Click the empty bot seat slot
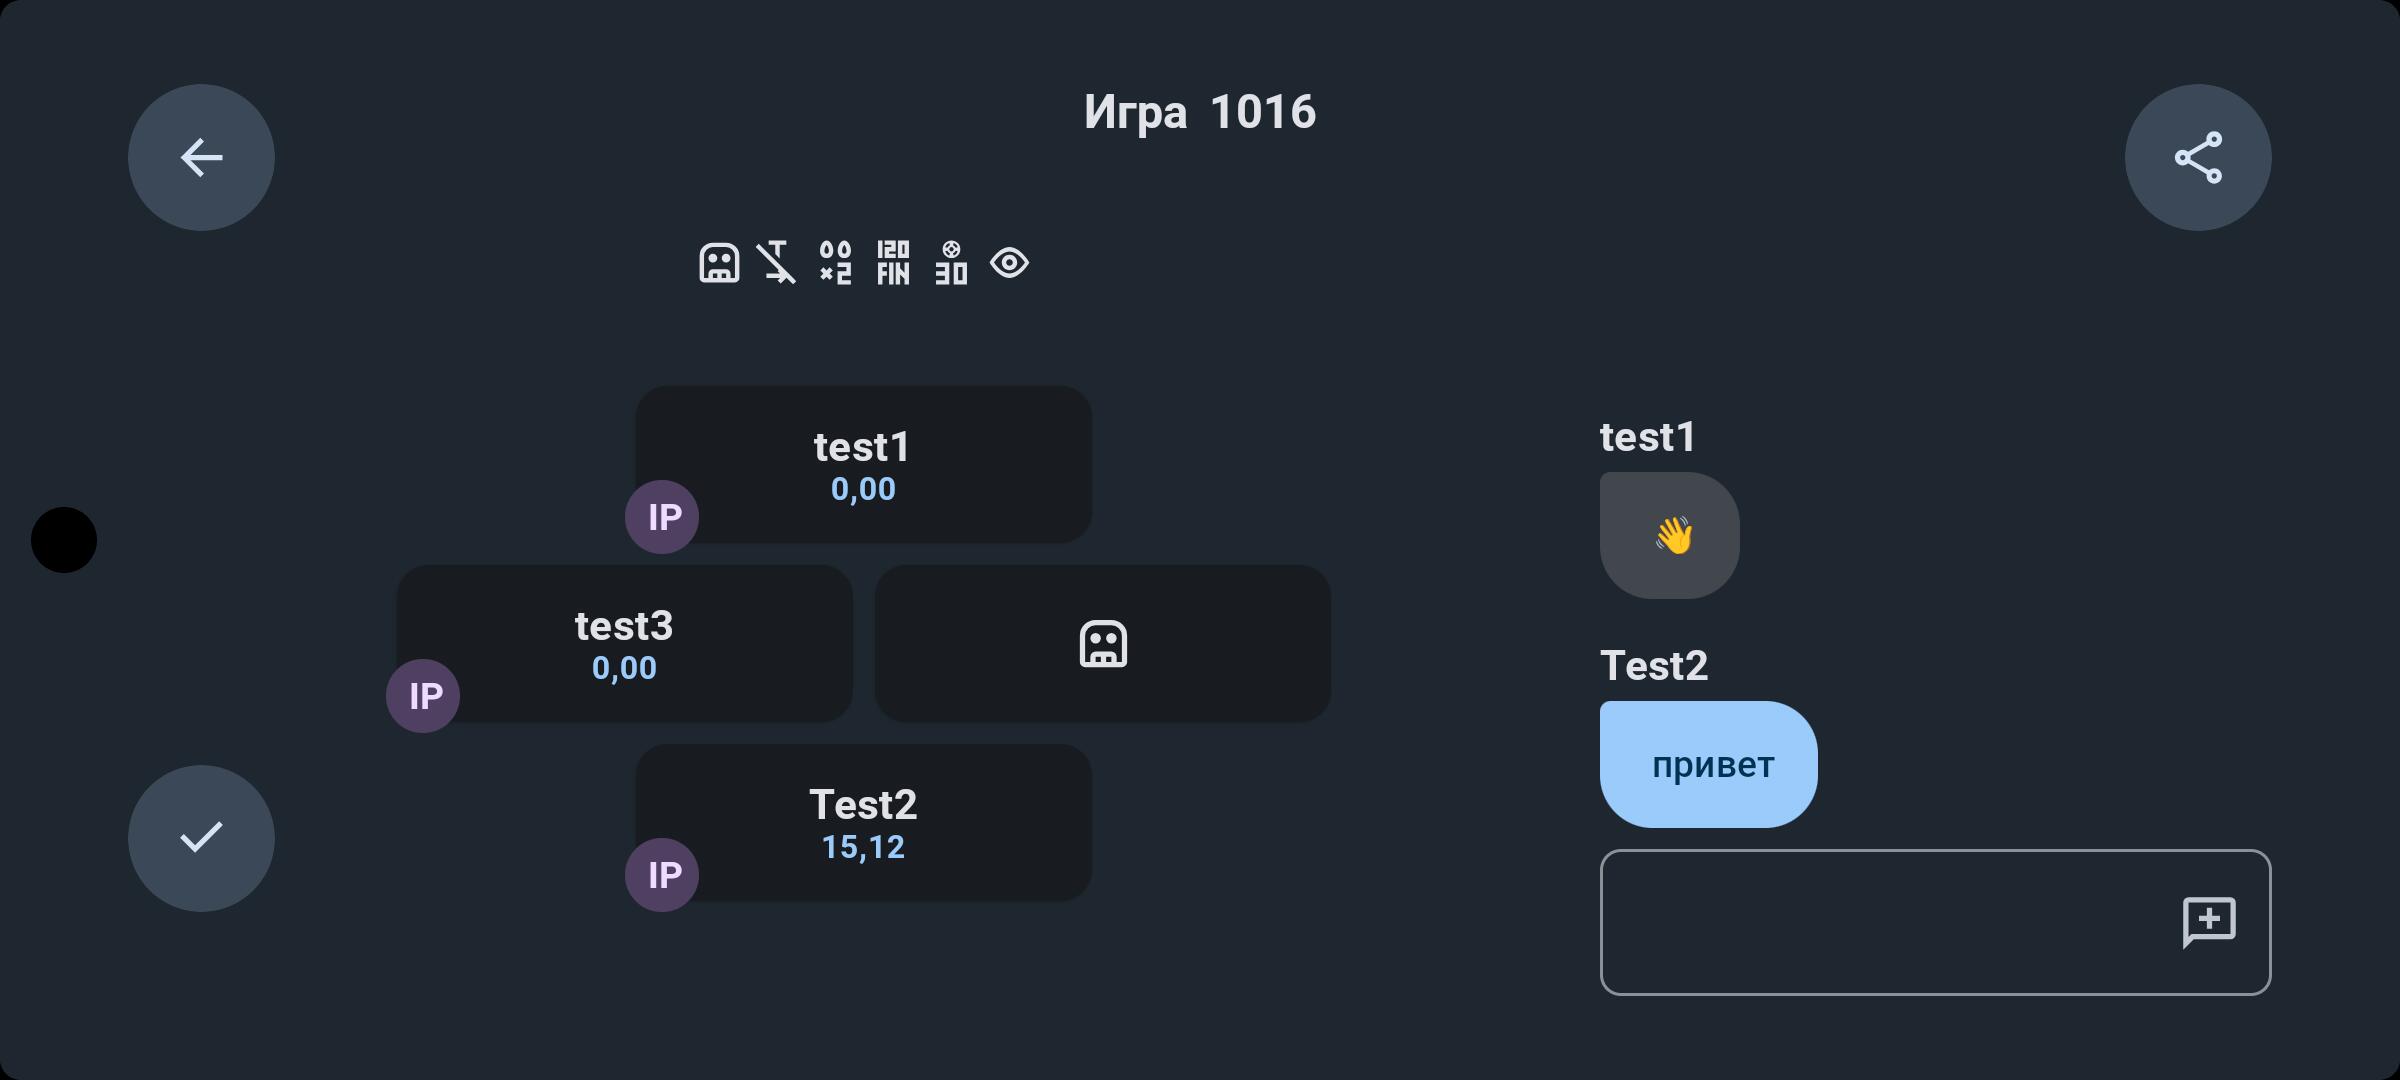Screen dimensions: 2400x1080 coord(1103,643)
